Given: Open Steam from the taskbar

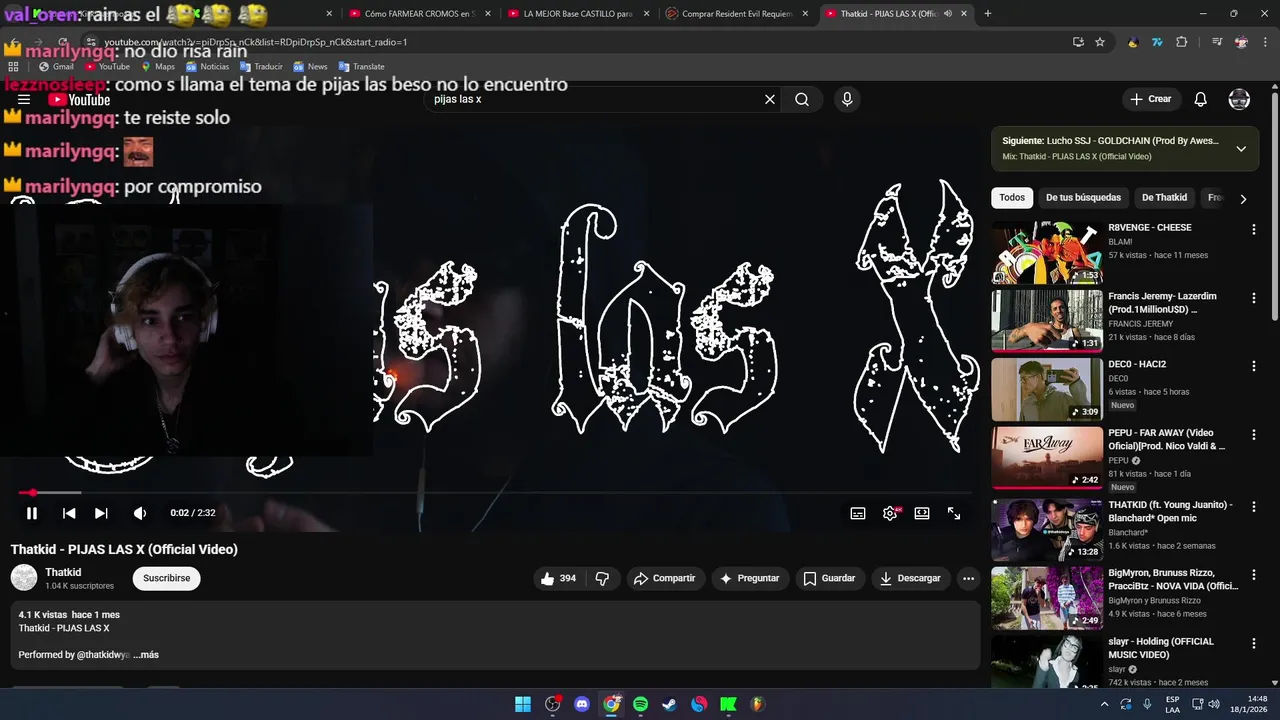Looking at the screenshot, I should coord(670,704).
